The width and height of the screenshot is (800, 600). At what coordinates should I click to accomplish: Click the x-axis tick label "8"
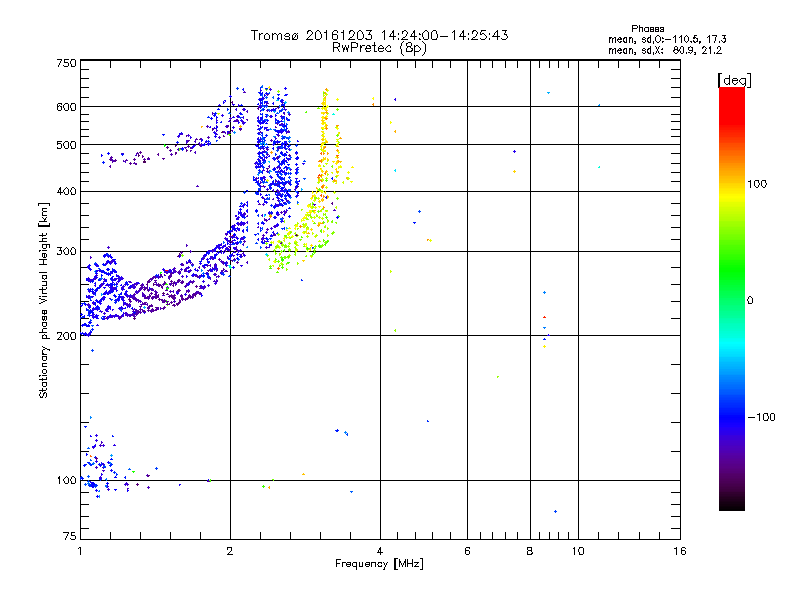(x=530, y=551)
